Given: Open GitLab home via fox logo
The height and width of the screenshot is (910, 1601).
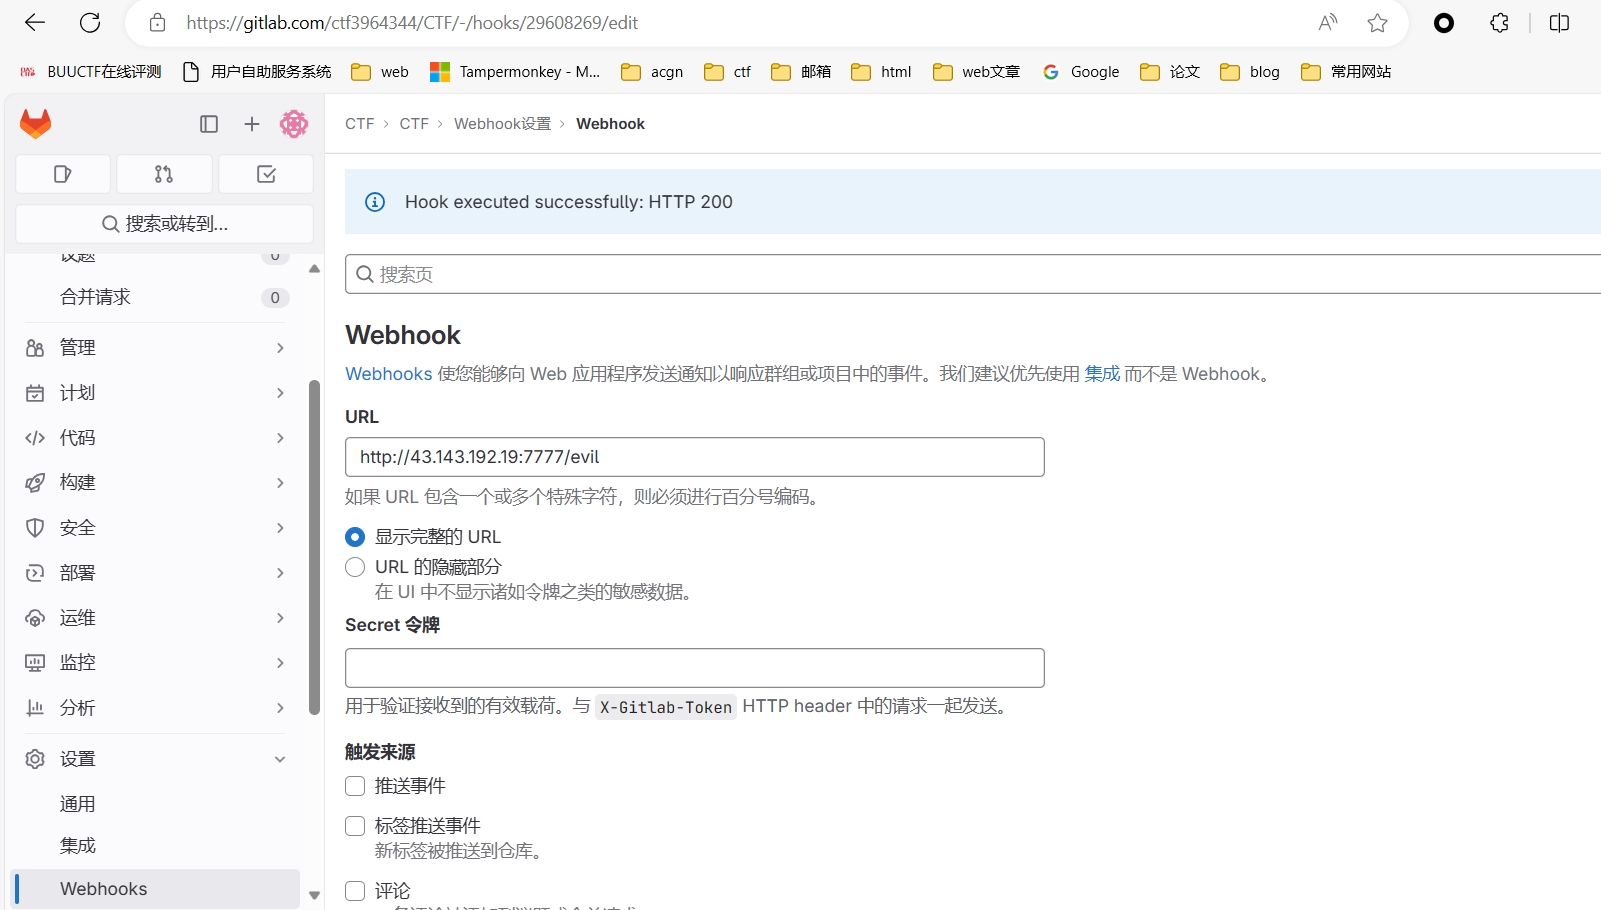Looking at the screenshot, I should click(x=36, y=124).
